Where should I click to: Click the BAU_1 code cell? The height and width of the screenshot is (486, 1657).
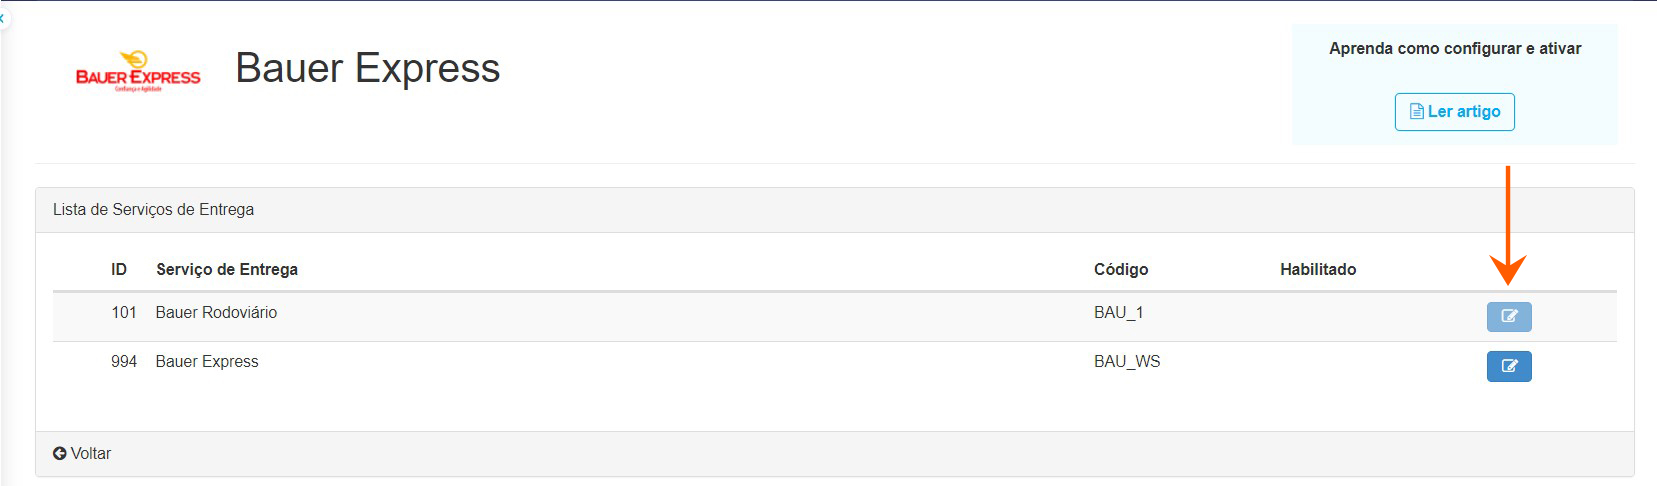pyautogui.click(x=1118, y=313)
